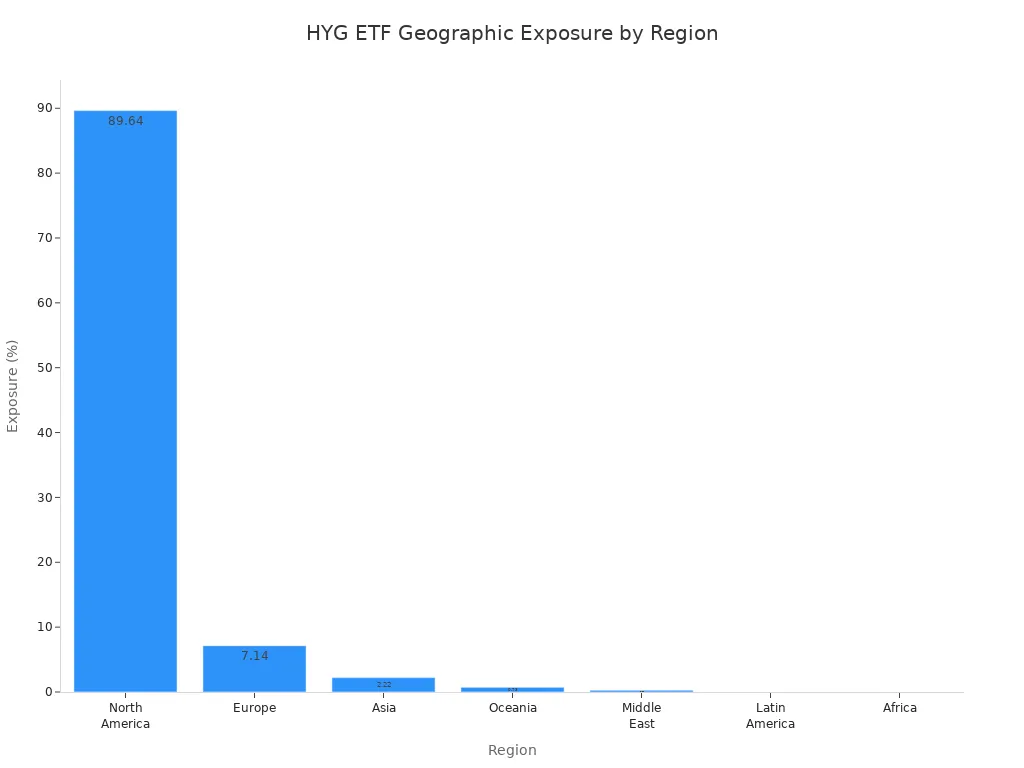Click the Middle East exposure bar

[642, 691]
